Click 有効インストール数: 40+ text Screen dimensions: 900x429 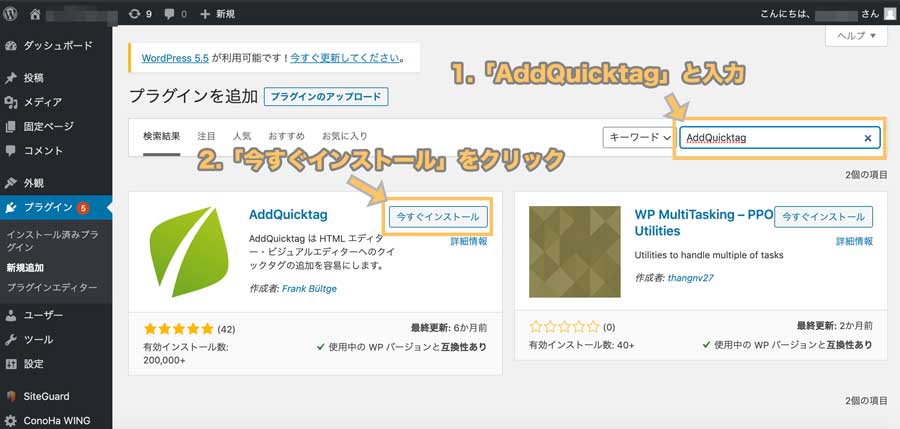581,345
